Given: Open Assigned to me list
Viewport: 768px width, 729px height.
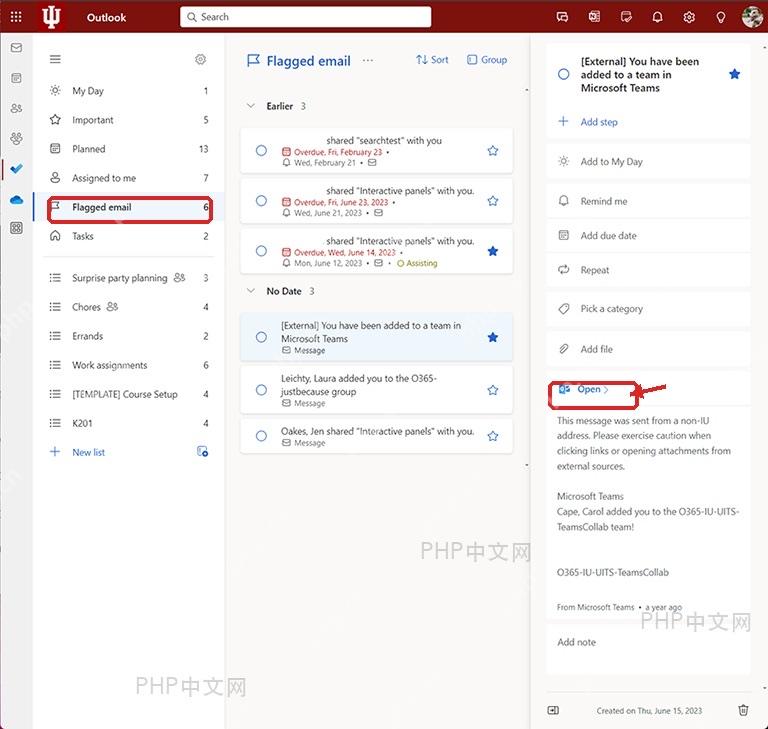Looking at the screenshot, I should [128, 178].
